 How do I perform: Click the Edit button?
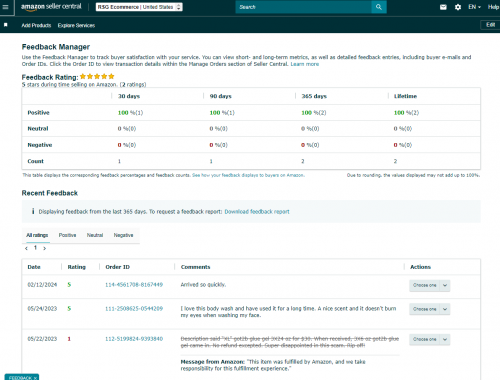(490, 25)
